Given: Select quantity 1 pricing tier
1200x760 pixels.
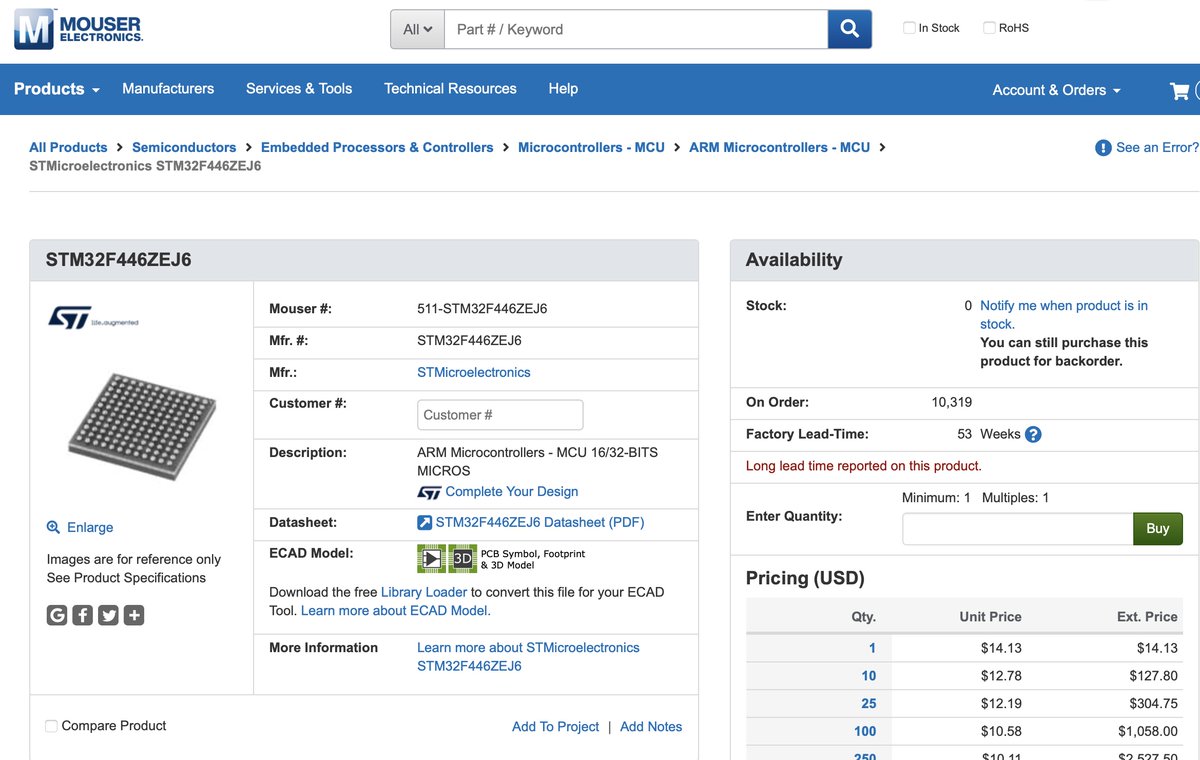Looking at the screenshot, I should (x=872, y=648).
